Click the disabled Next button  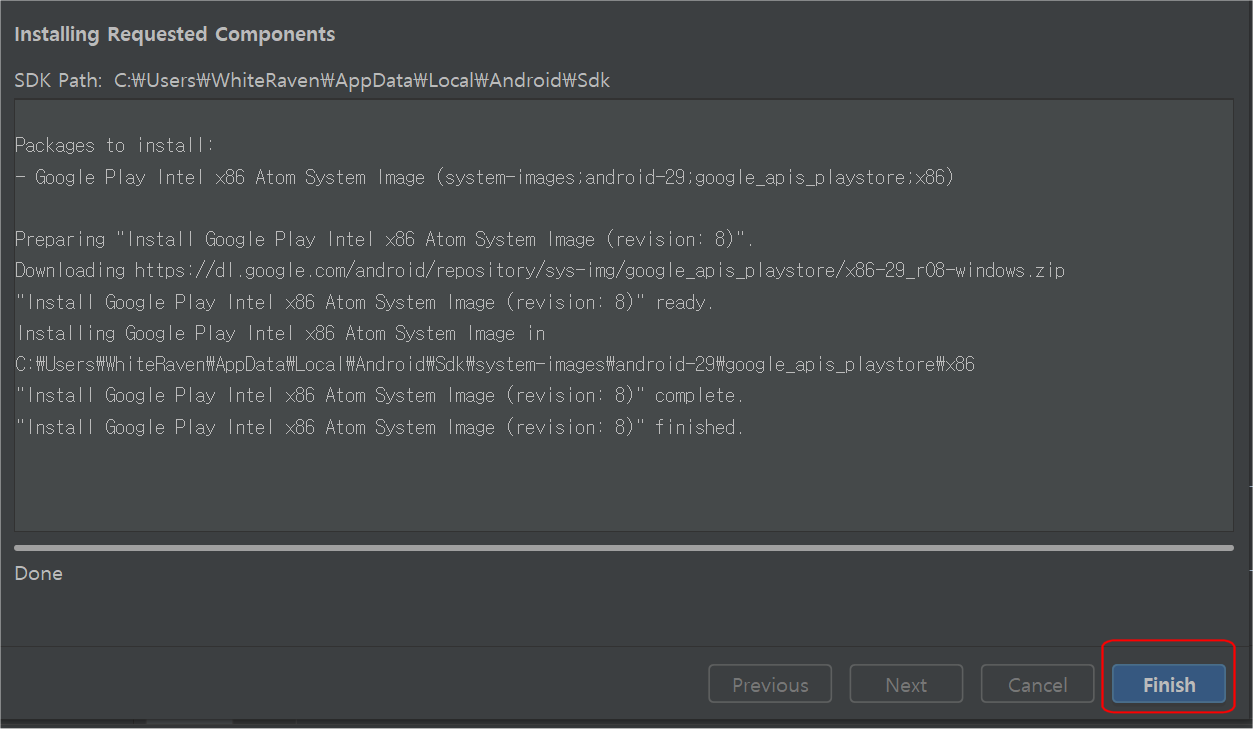coord(906,684)
